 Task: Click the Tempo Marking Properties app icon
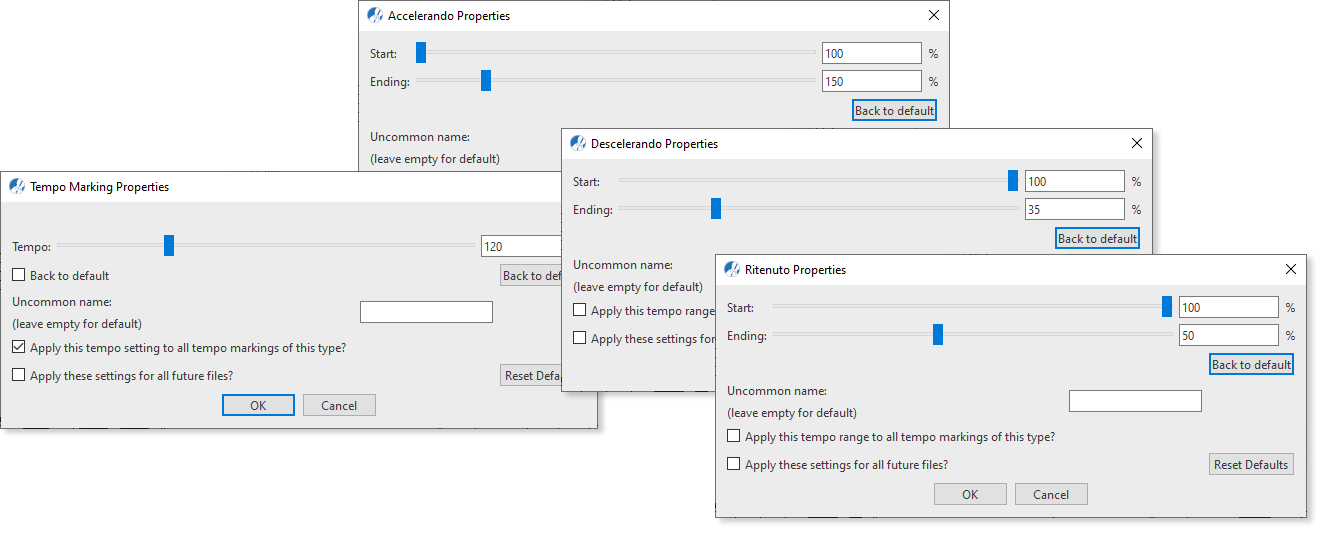point(17,186)
